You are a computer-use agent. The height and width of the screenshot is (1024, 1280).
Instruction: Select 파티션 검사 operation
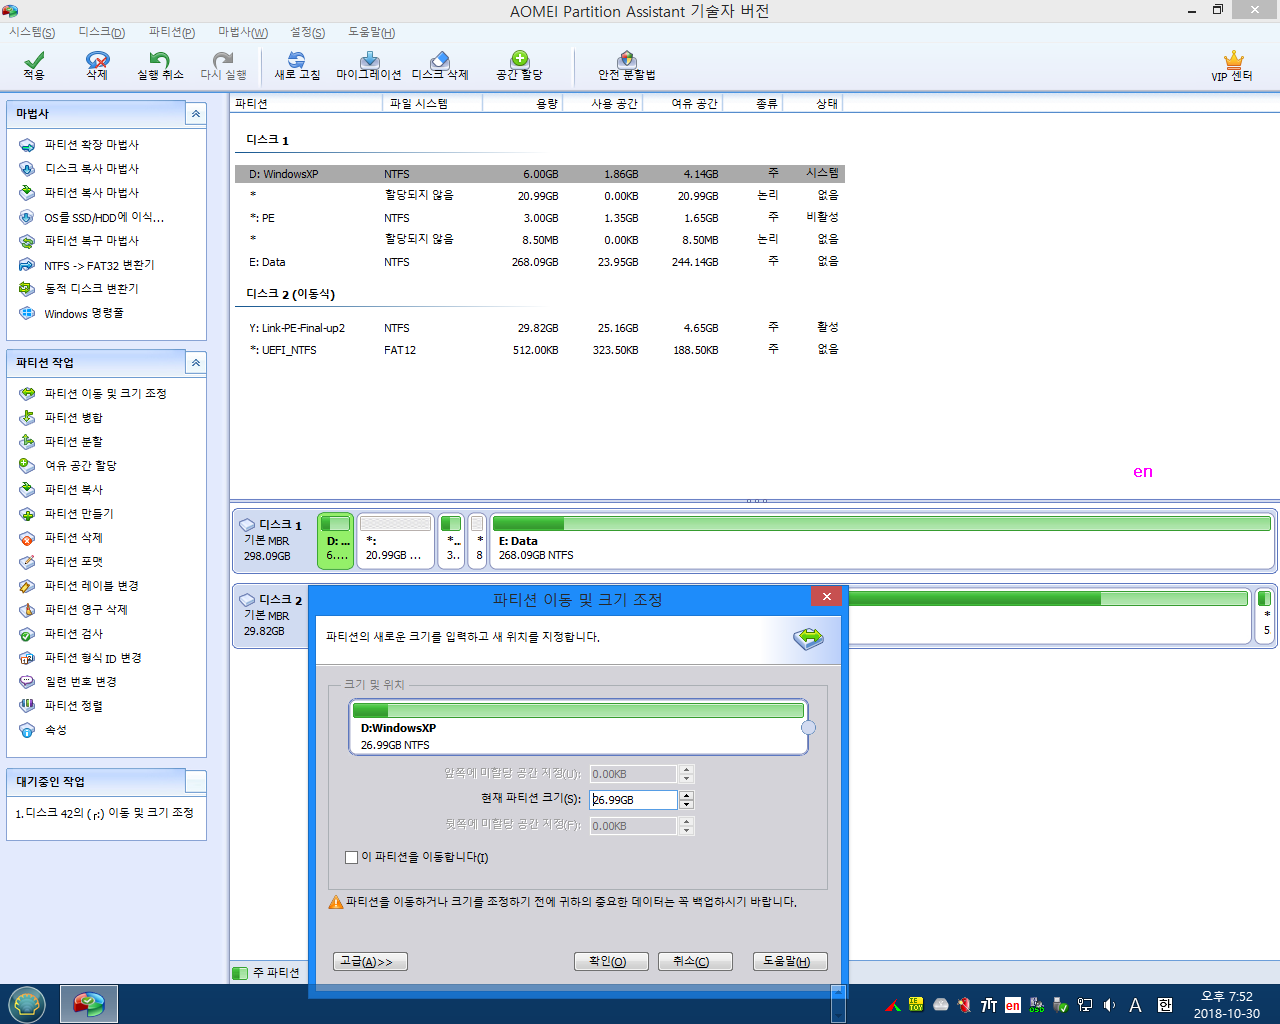(x=73, y=634)
